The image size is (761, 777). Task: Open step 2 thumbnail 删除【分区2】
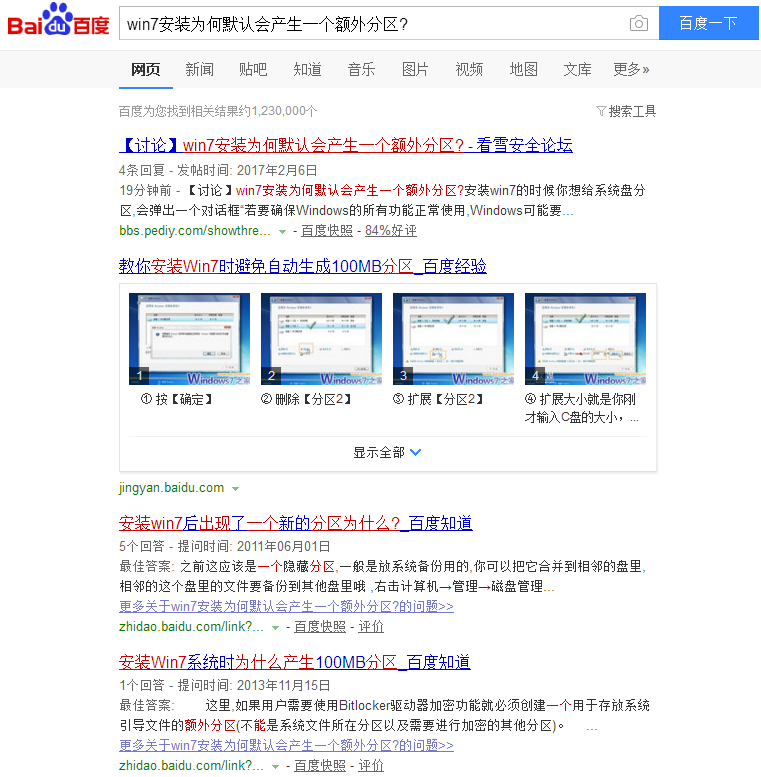tap(321, 339)
